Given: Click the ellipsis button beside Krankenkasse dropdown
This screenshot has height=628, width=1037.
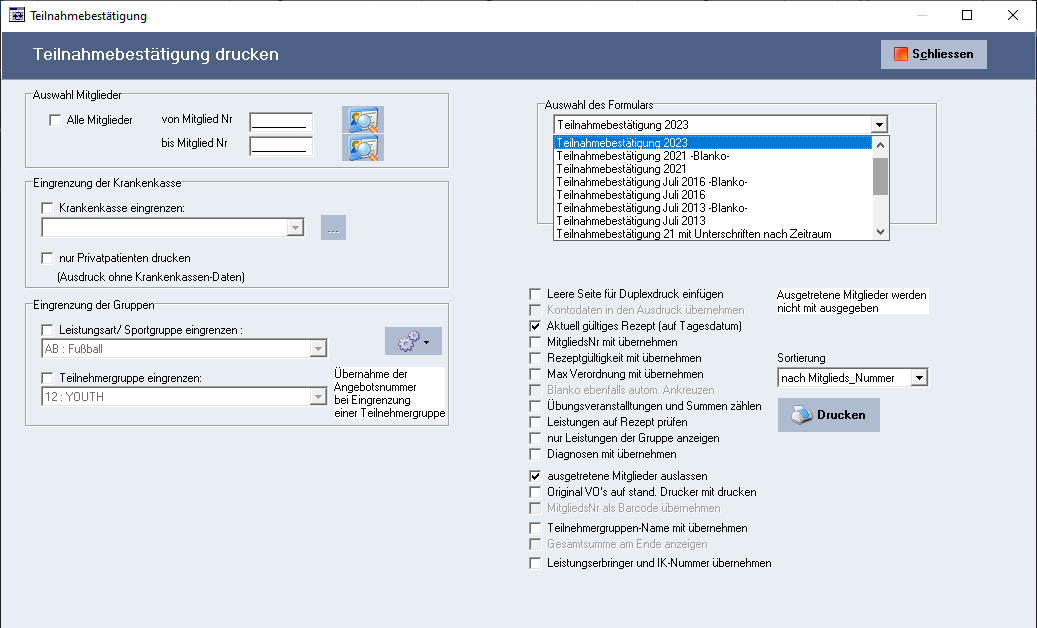Looking at the screenshot, I should [333, 228].
